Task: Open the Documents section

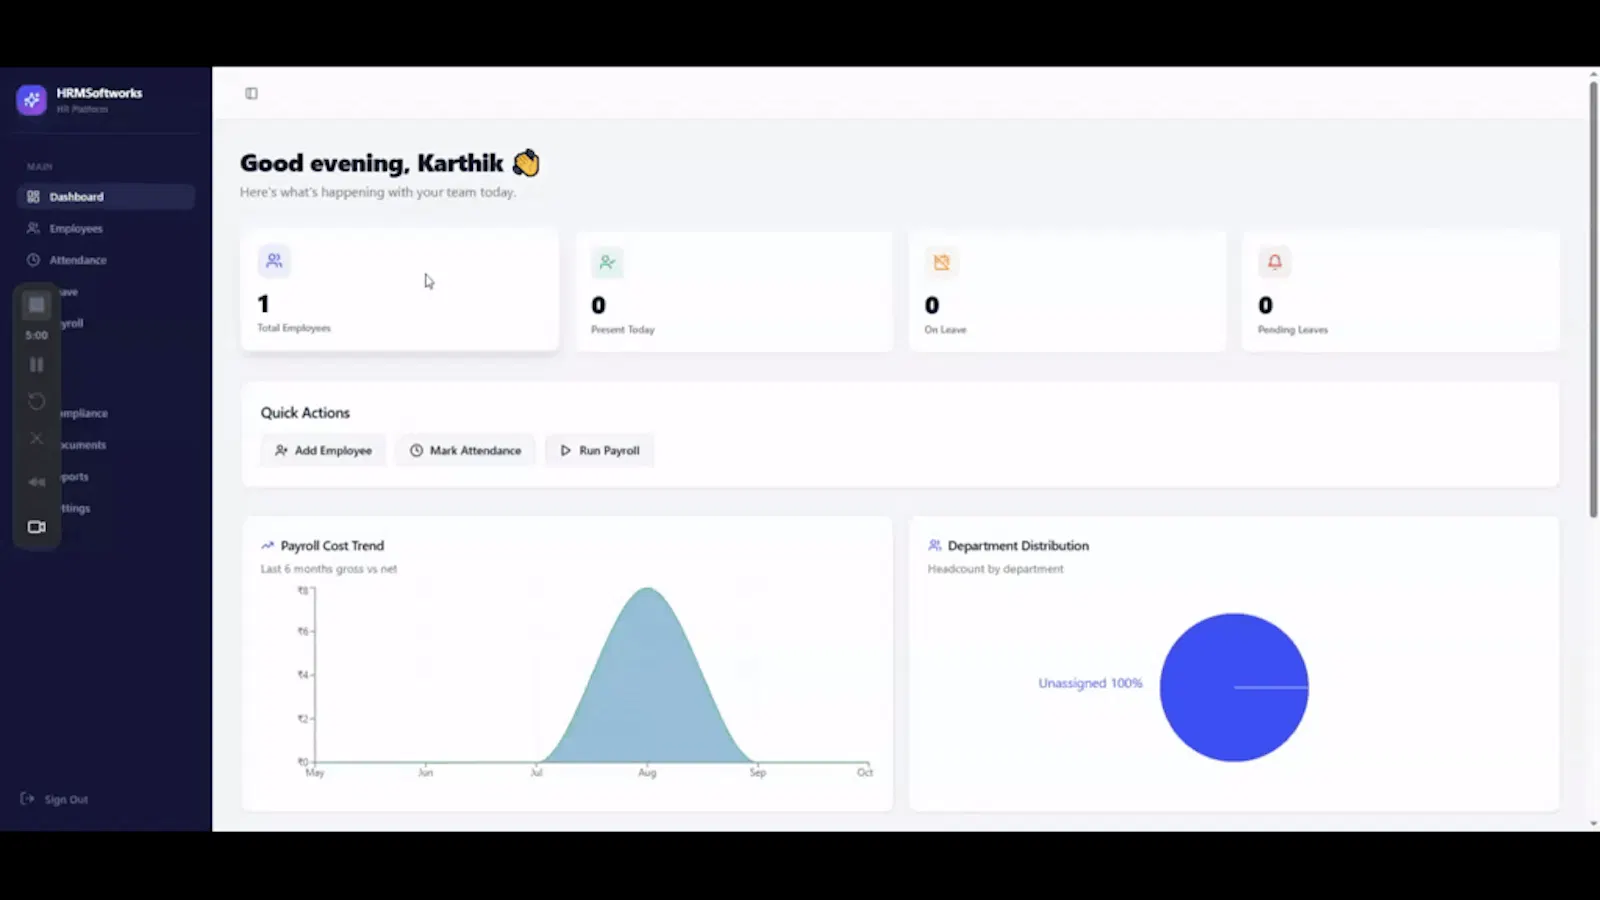Action: click(x=83, y=445)
